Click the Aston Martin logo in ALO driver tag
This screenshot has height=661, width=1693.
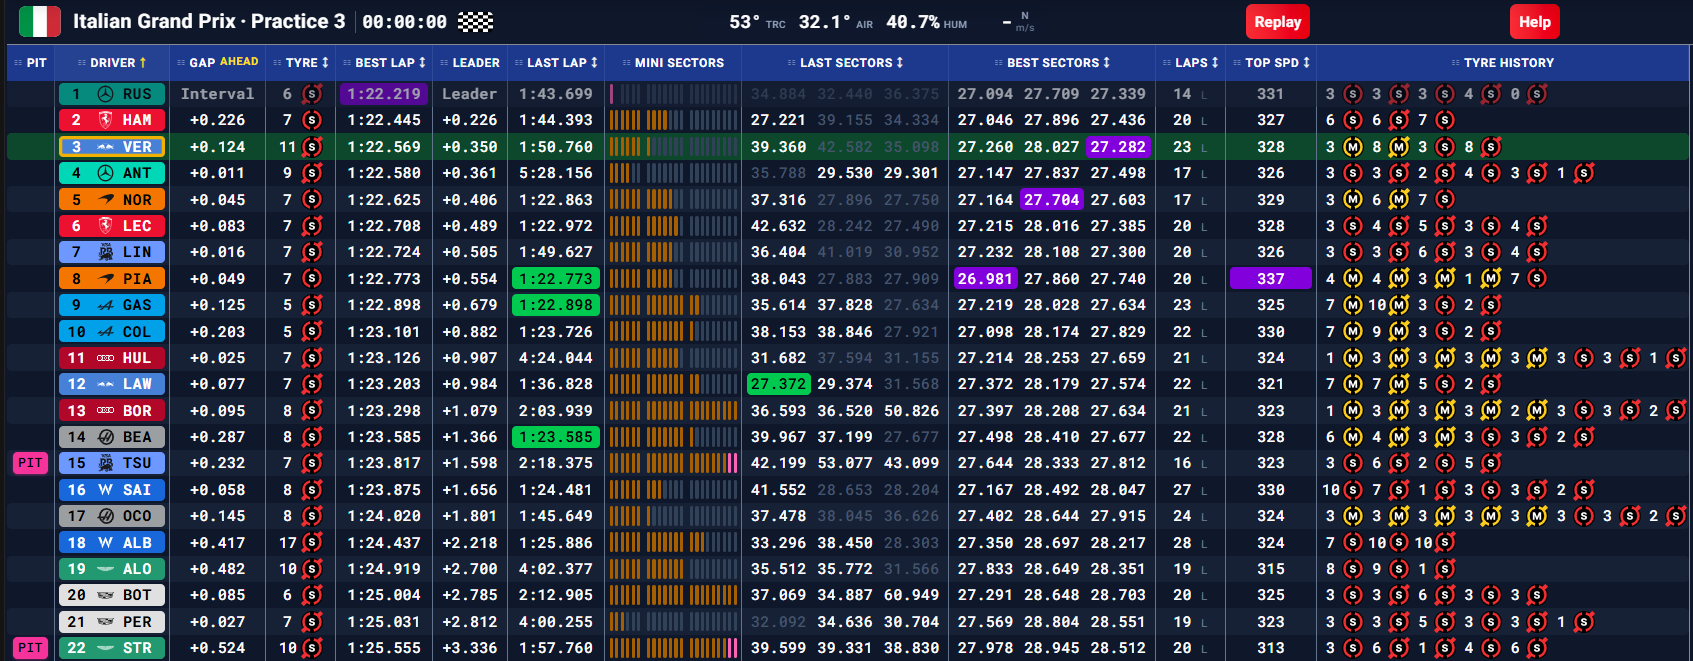tap(105, 569)
